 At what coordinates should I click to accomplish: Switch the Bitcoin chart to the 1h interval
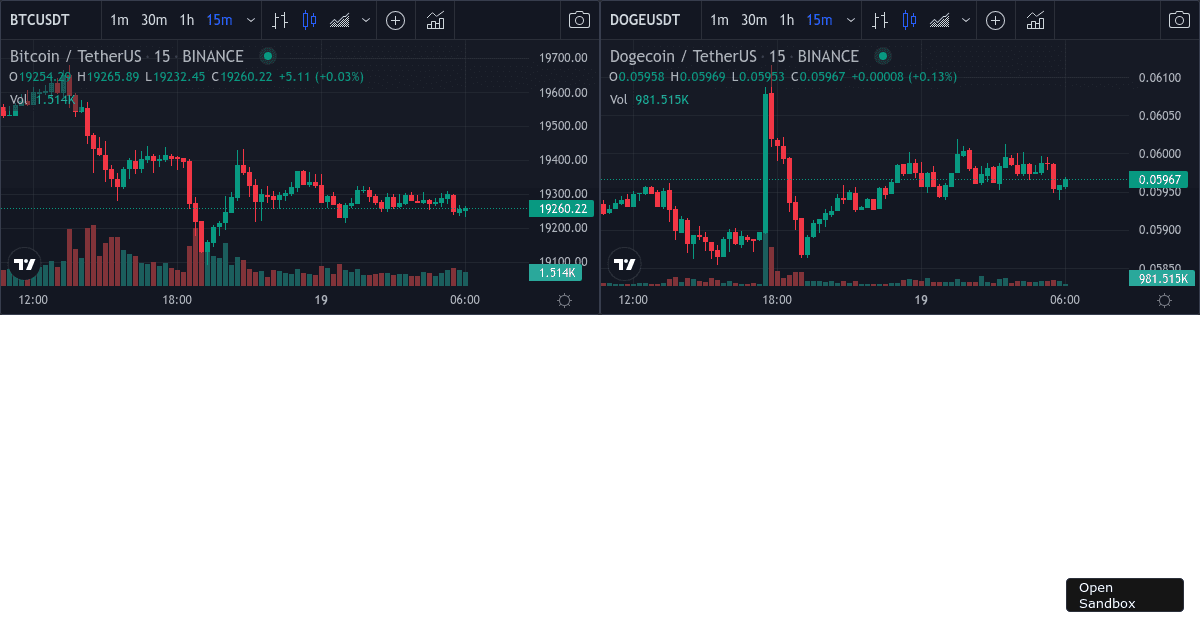coord(186,20)
